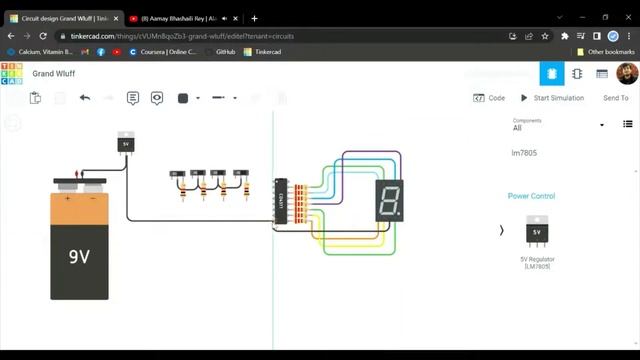Undo the last action
The width and height of the screenshot is (640, 360).
pyautogui.click(x=85, y=98)
